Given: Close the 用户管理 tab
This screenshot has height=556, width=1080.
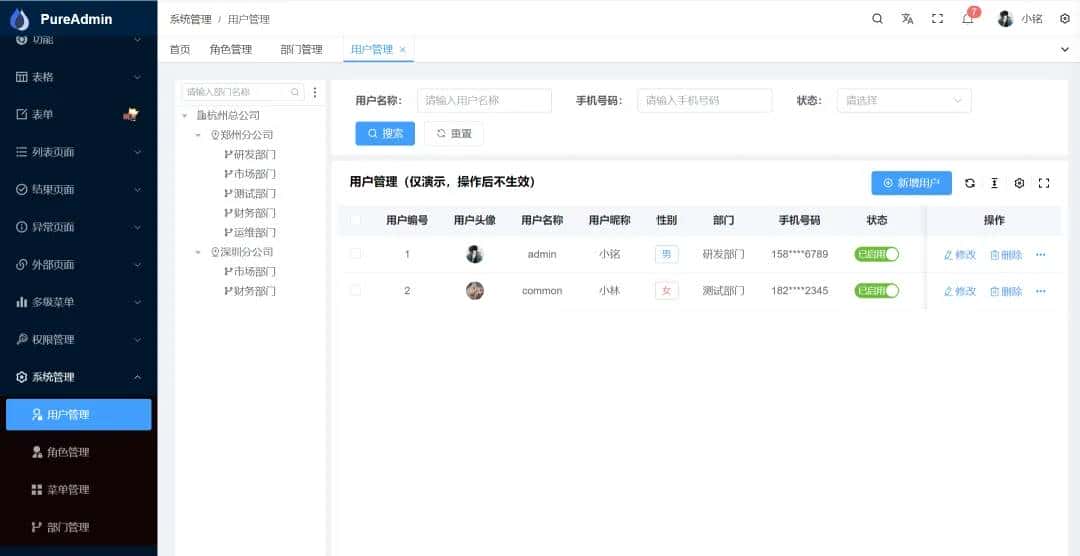Looking at the screenshot, I should (x=403, y=50).
